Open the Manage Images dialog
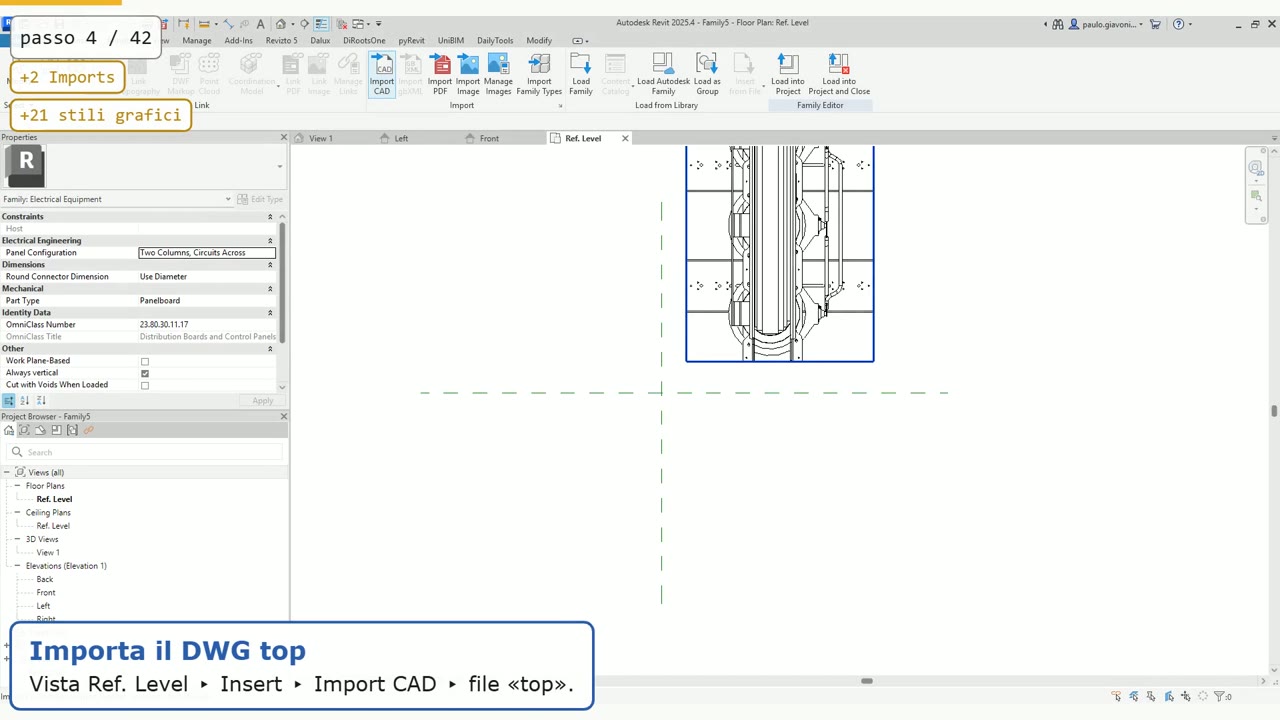The height and width of the screenshot is (720, 1280). point(498,75)
